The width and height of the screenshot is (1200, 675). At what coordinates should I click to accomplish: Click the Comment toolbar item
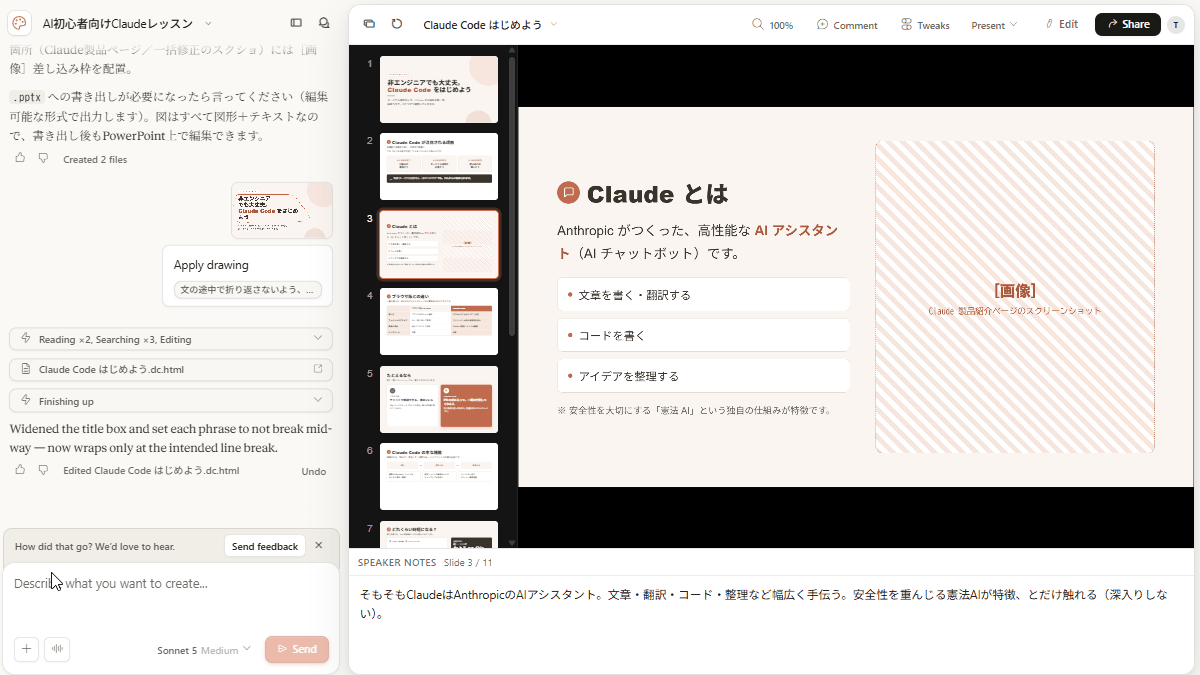point(847,25)
